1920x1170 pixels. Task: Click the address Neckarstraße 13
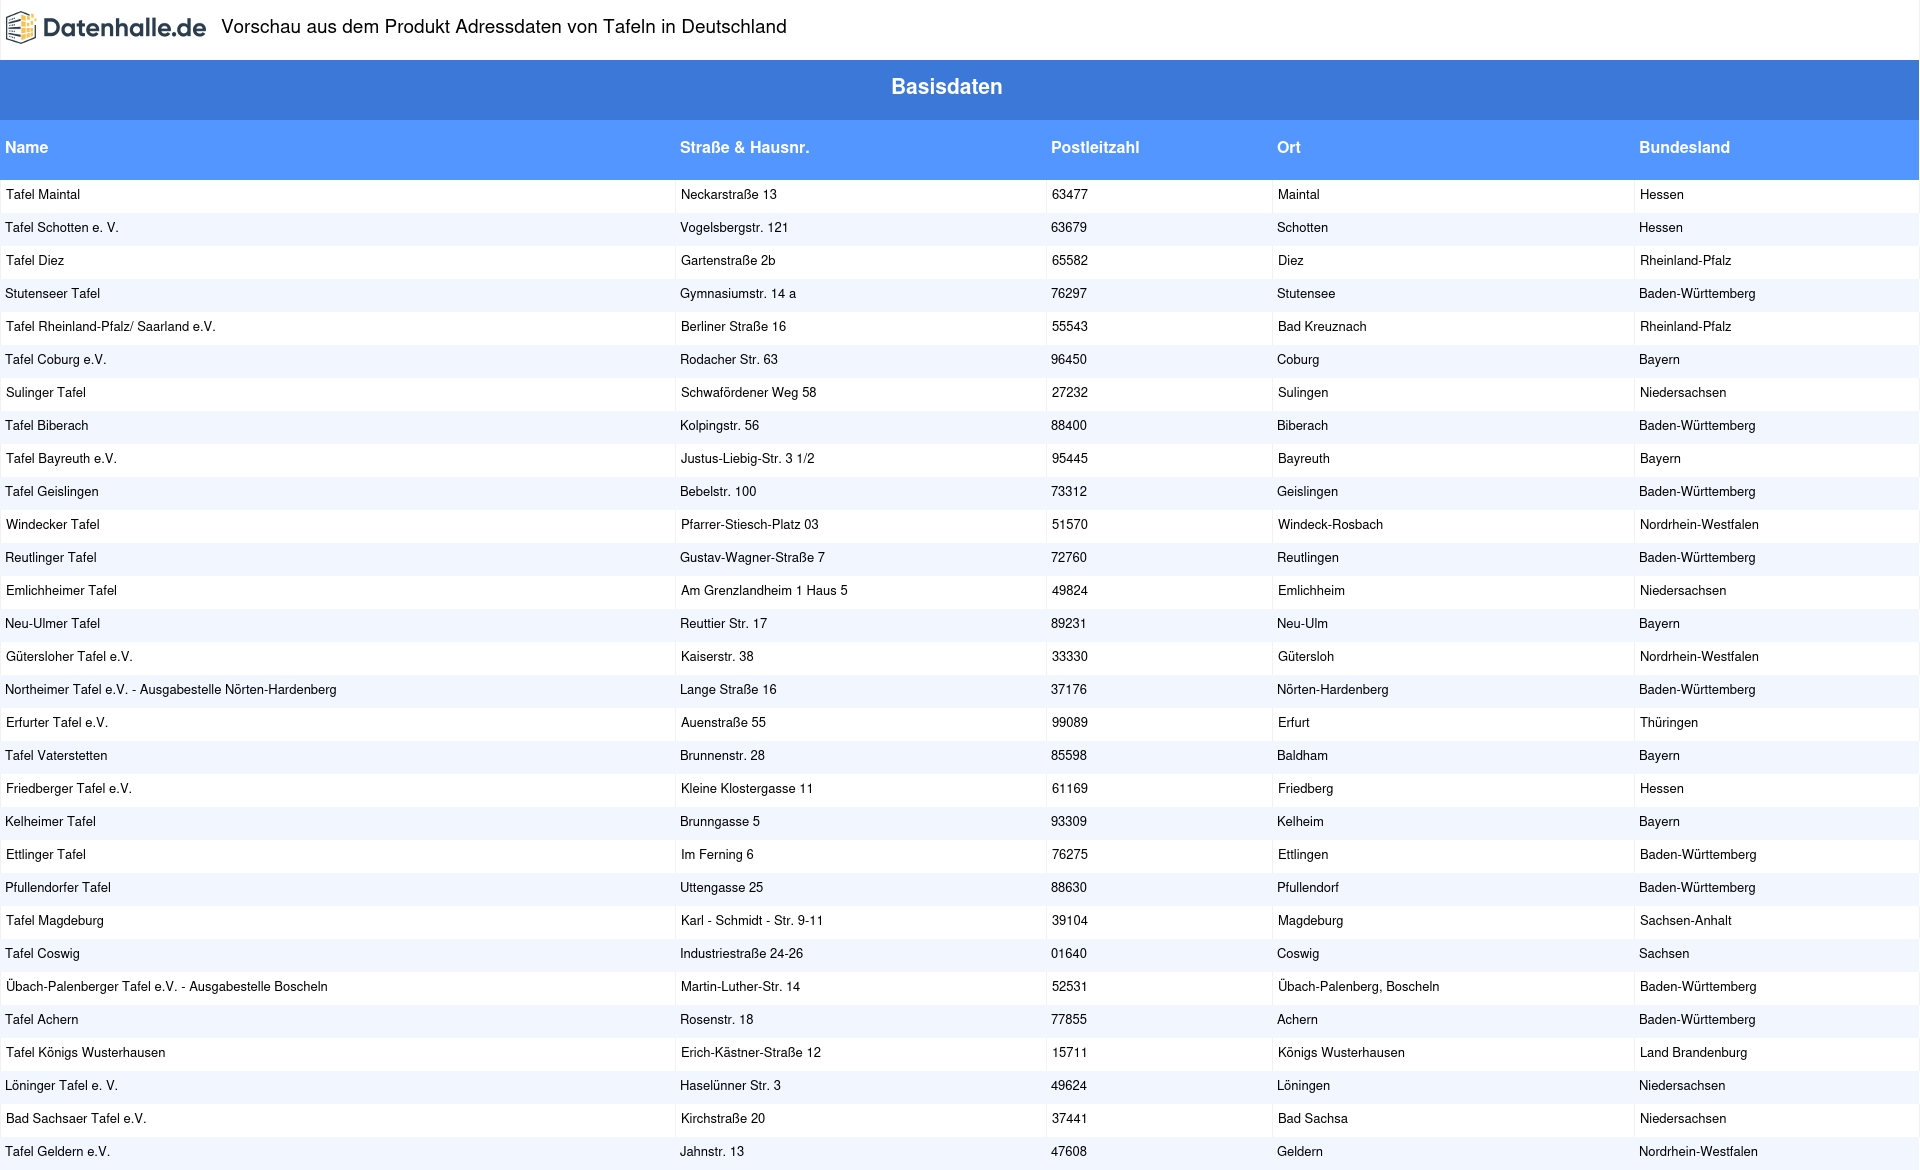[x=729, y=195]
